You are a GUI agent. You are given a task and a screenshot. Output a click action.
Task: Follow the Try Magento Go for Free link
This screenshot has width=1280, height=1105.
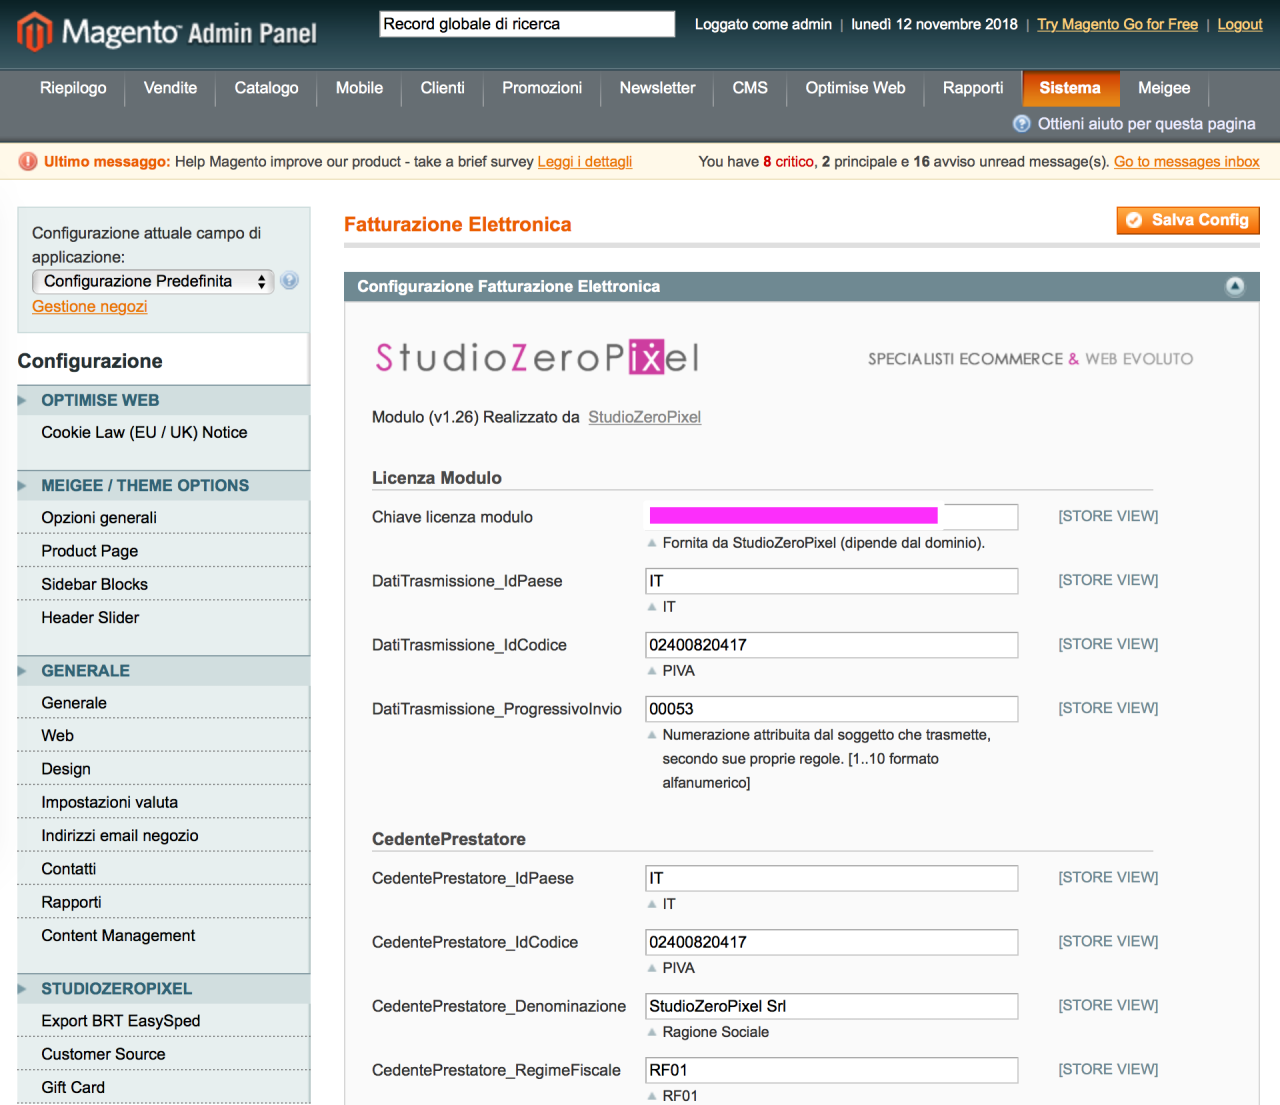(1117, 24)
